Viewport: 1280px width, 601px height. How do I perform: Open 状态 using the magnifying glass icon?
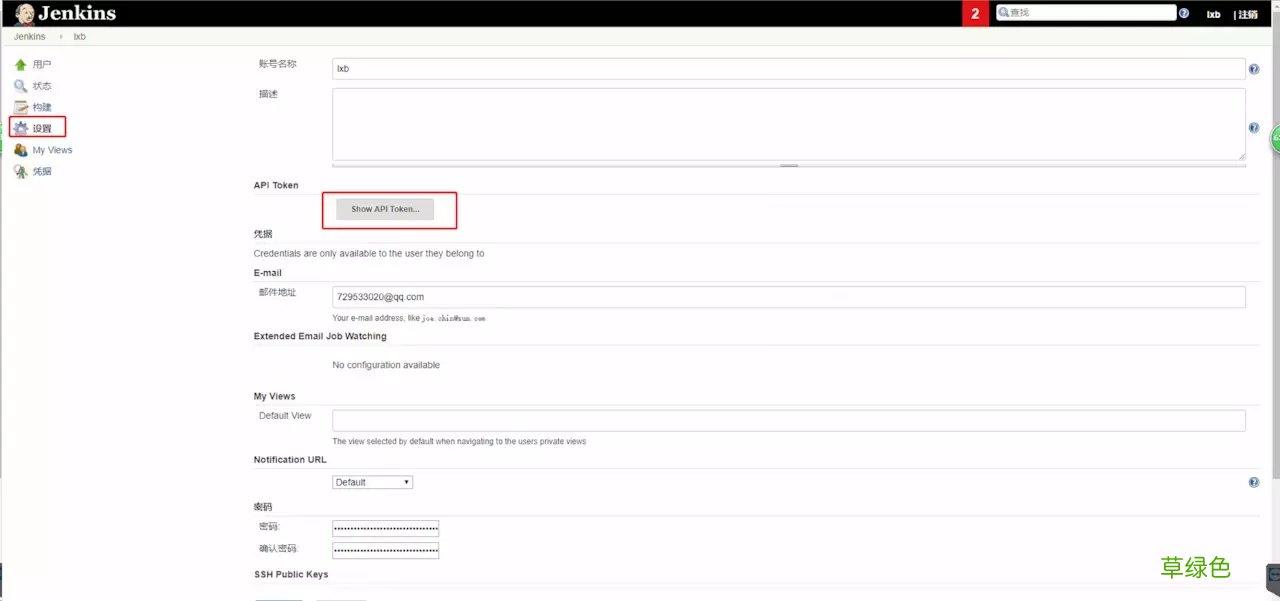tap(20, 85)
